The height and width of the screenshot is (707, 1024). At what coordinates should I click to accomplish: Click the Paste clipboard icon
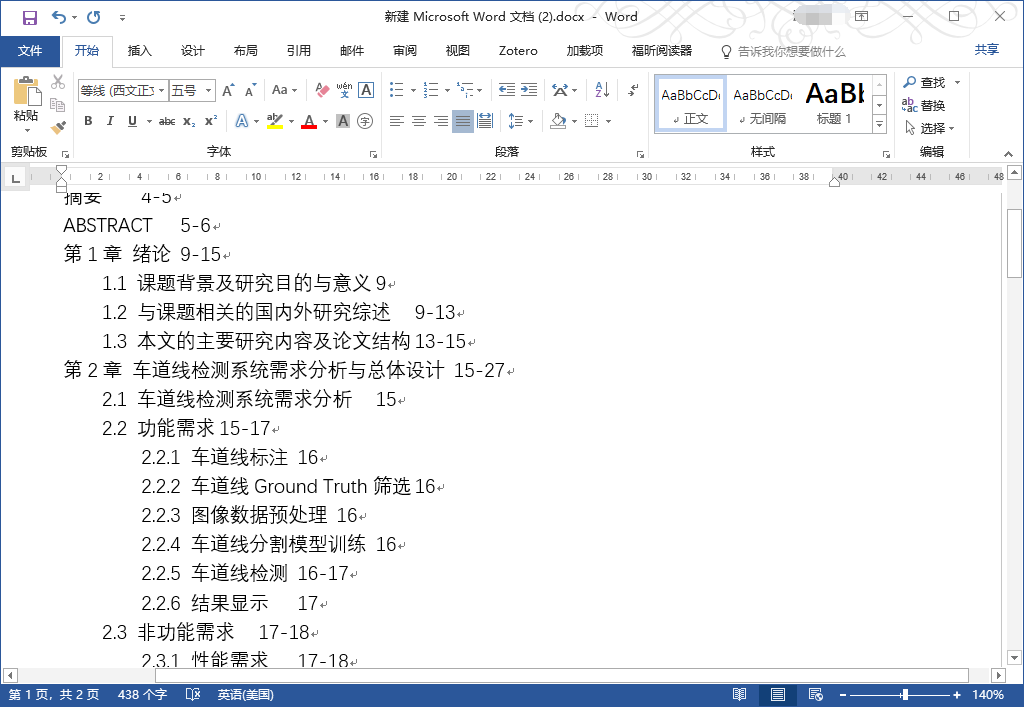click(x=26, y=92)
